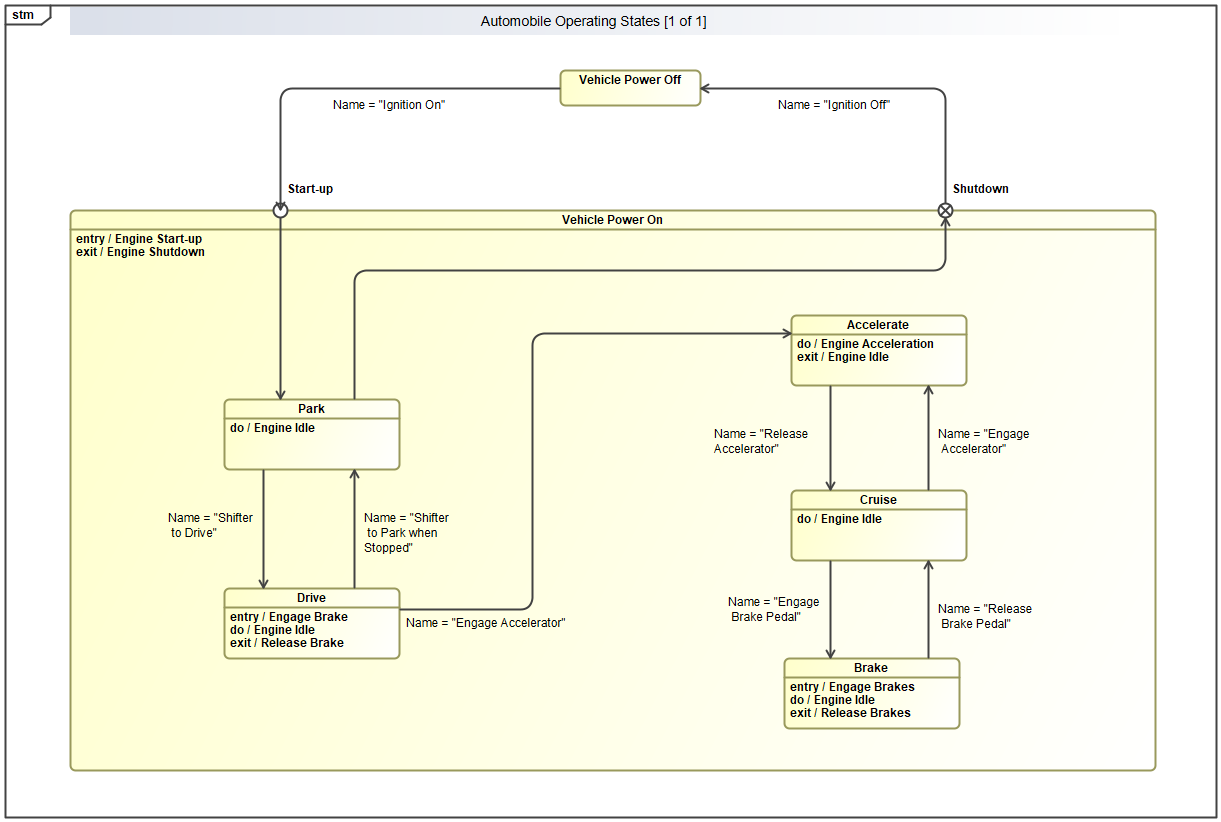1221x822 pixels.
Task: Select "entry / Engine Start-up" behavior text
Action: point(139,239)
